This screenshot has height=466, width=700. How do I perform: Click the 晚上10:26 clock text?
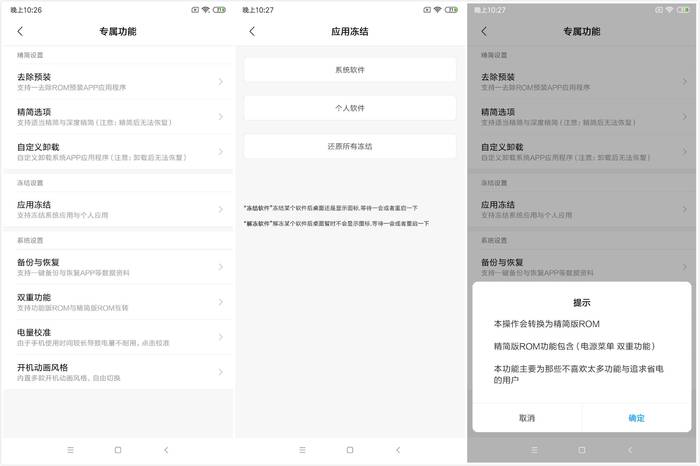click(x=26, y=10)
